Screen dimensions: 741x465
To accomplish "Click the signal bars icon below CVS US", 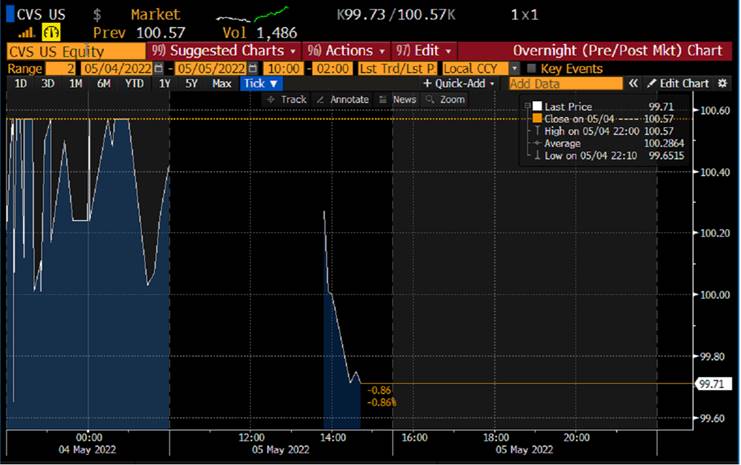I will pyautogui.click(x=26, y=32).
